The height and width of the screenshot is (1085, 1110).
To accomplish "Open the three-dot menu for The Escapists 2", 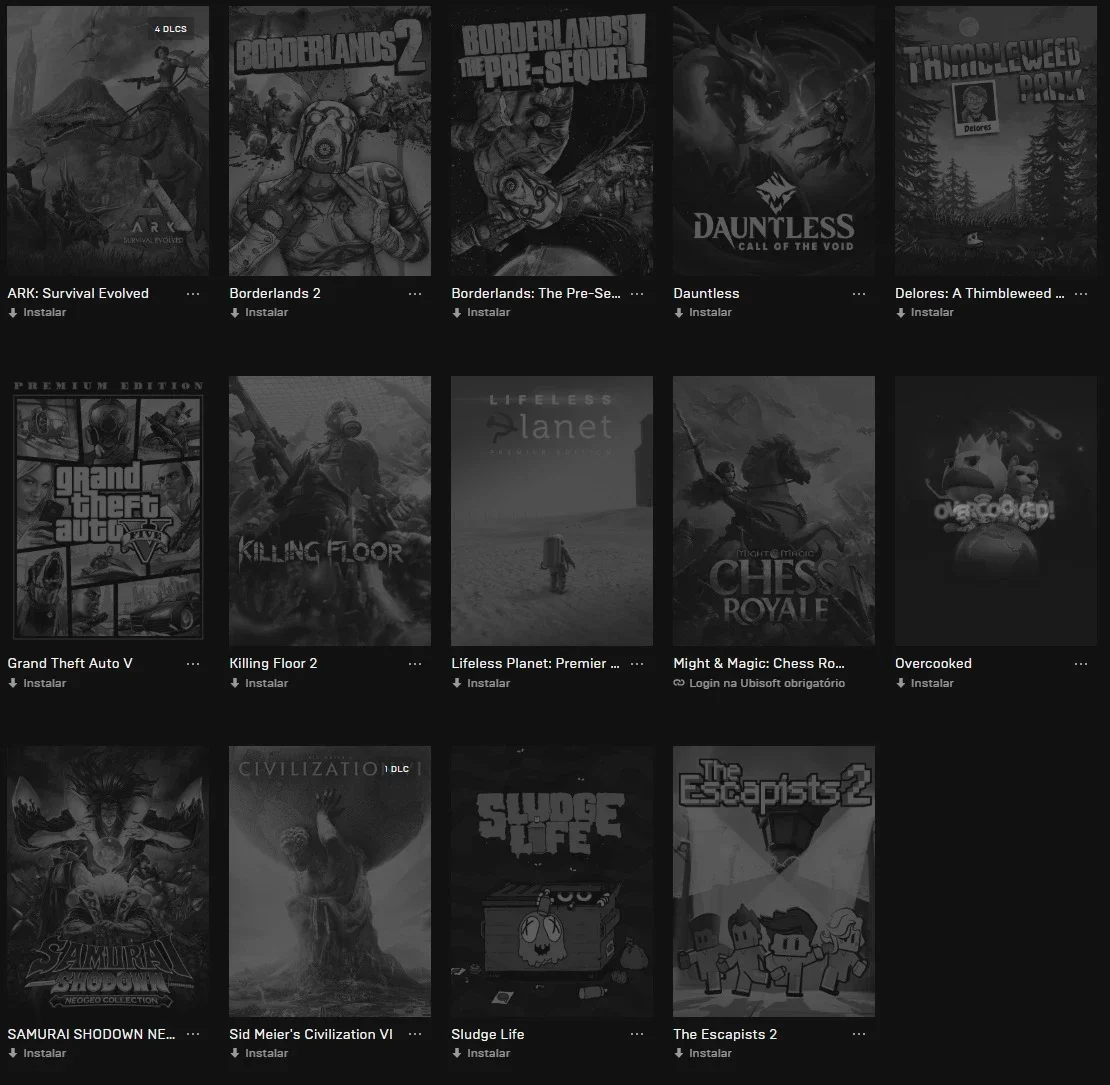I will 859,1034.
